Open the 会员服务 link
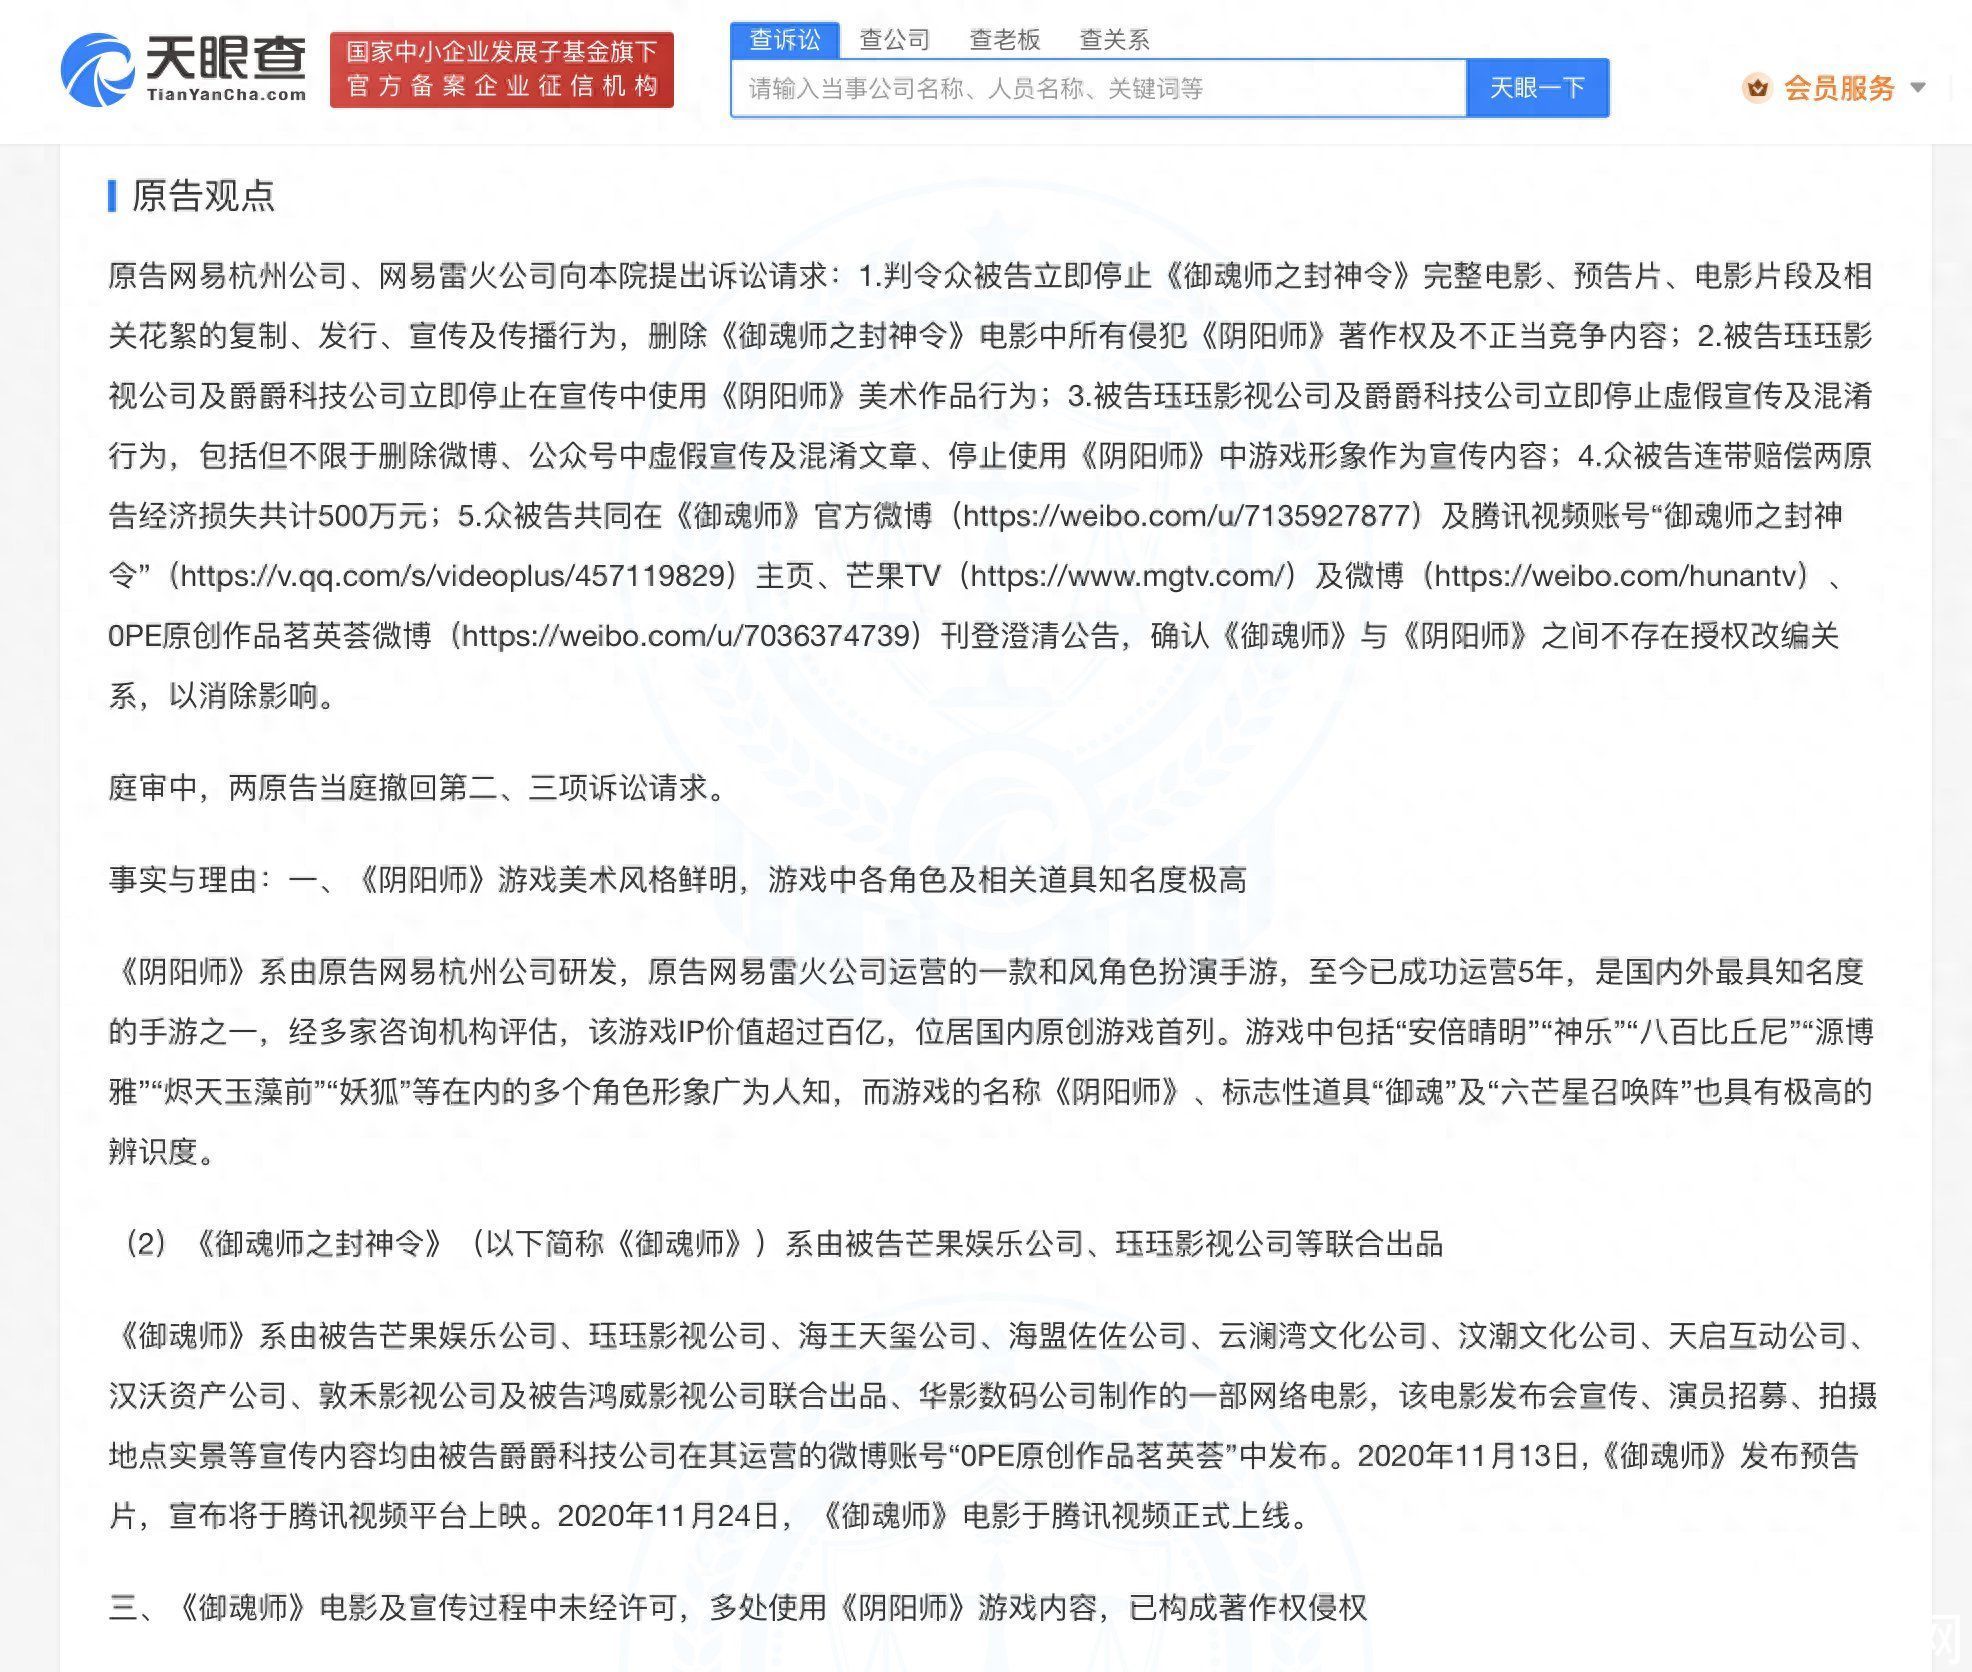Image resolution: width=1972 pixels, height=1672 pixels. [x=1840, y=88]
